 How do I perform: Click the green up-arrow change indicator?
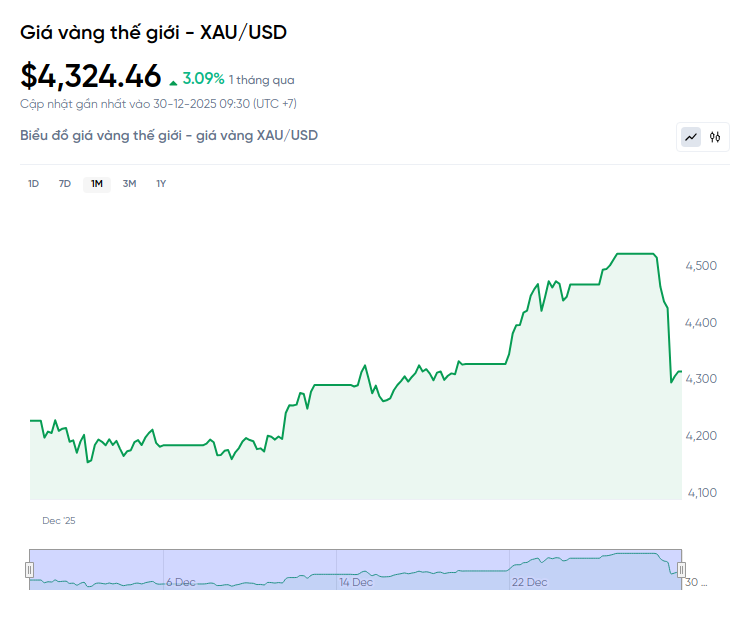173,81
